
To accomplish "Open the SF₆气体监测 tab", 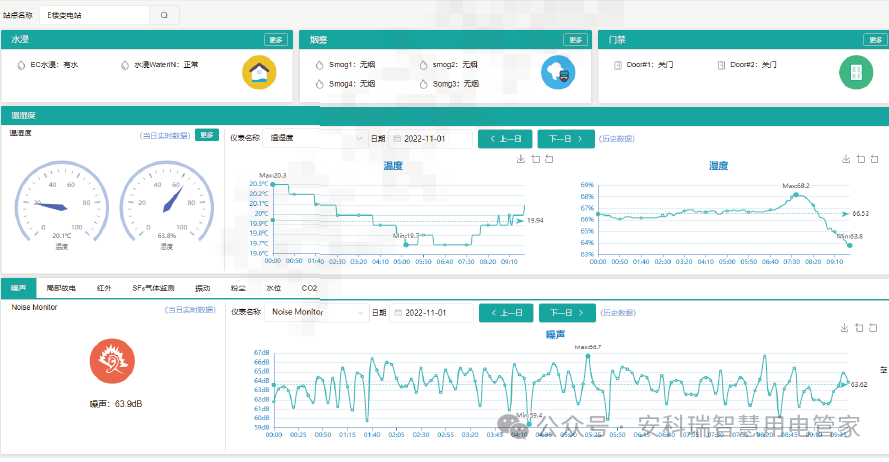I will (153, 288).
